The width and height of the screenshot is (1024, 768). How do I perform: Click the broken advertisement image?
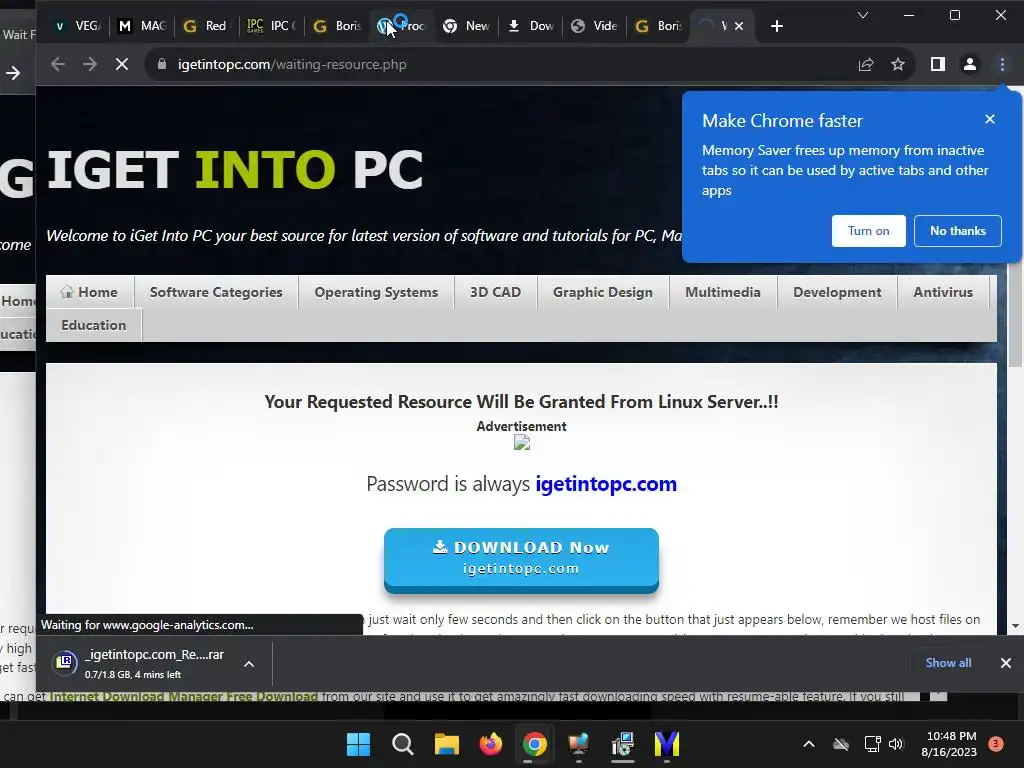[521, 443]
